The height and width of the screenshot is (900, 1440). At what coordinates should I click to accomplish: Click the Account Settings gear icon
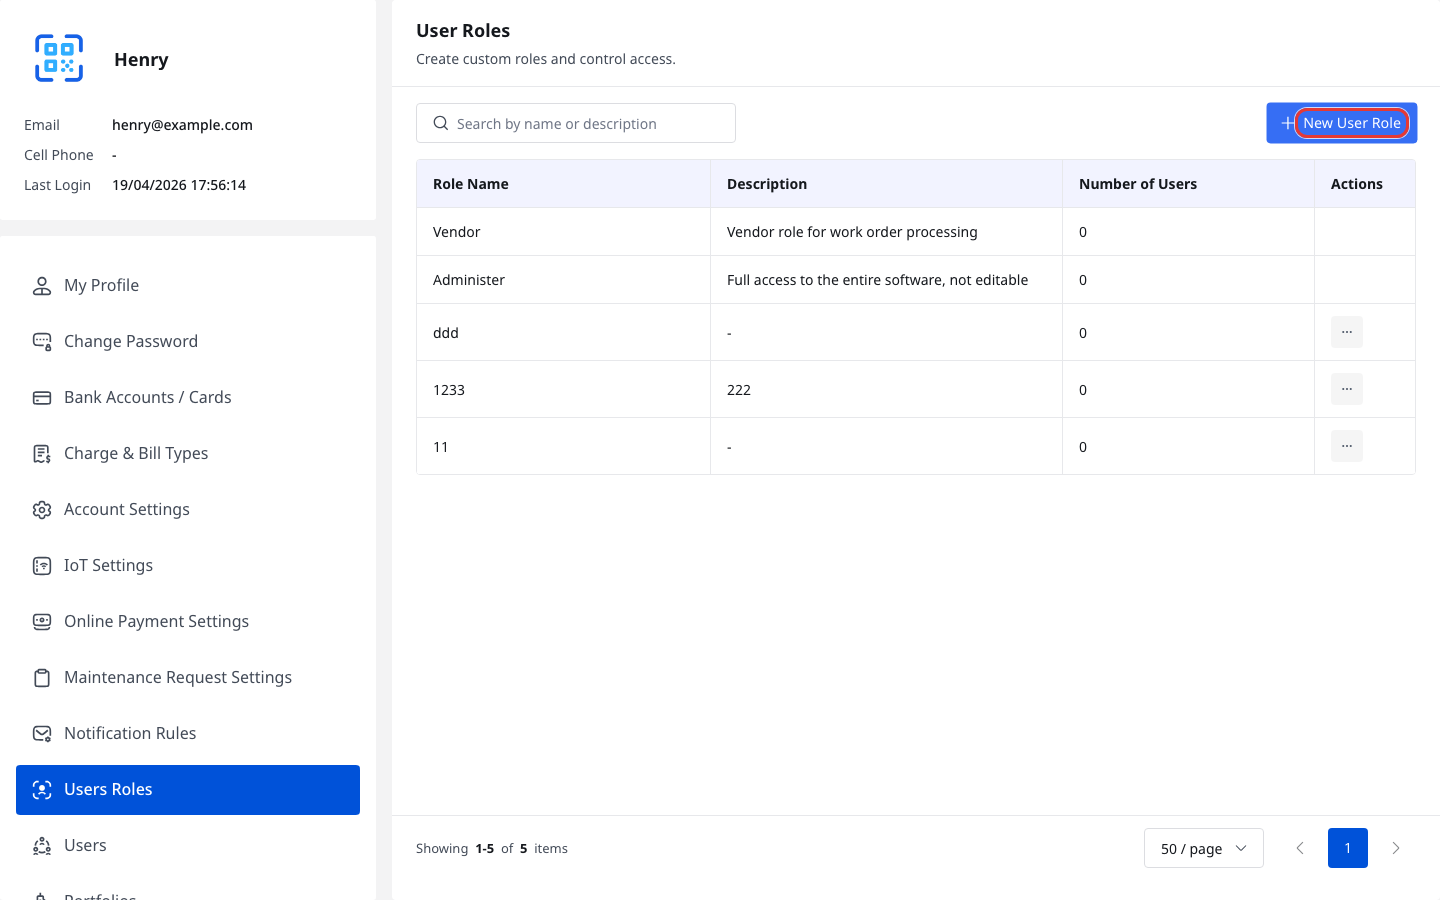42,510
